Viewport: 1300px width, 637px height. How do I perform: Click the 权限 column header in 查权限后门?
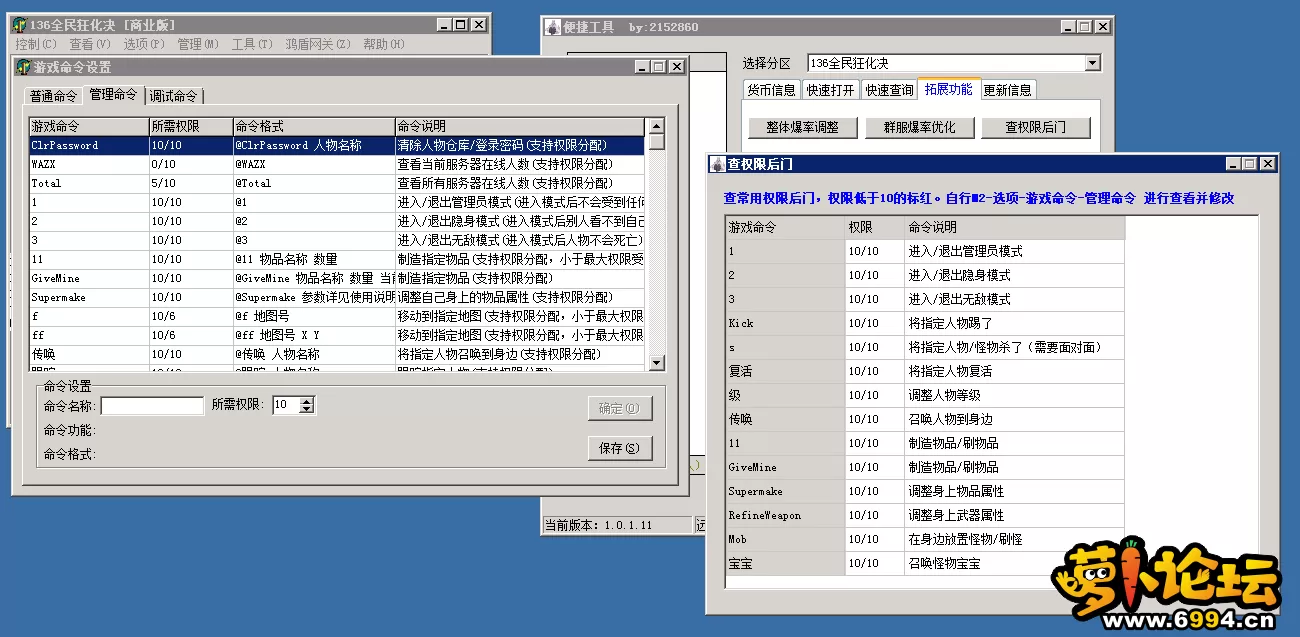click(x=875, y=227)
